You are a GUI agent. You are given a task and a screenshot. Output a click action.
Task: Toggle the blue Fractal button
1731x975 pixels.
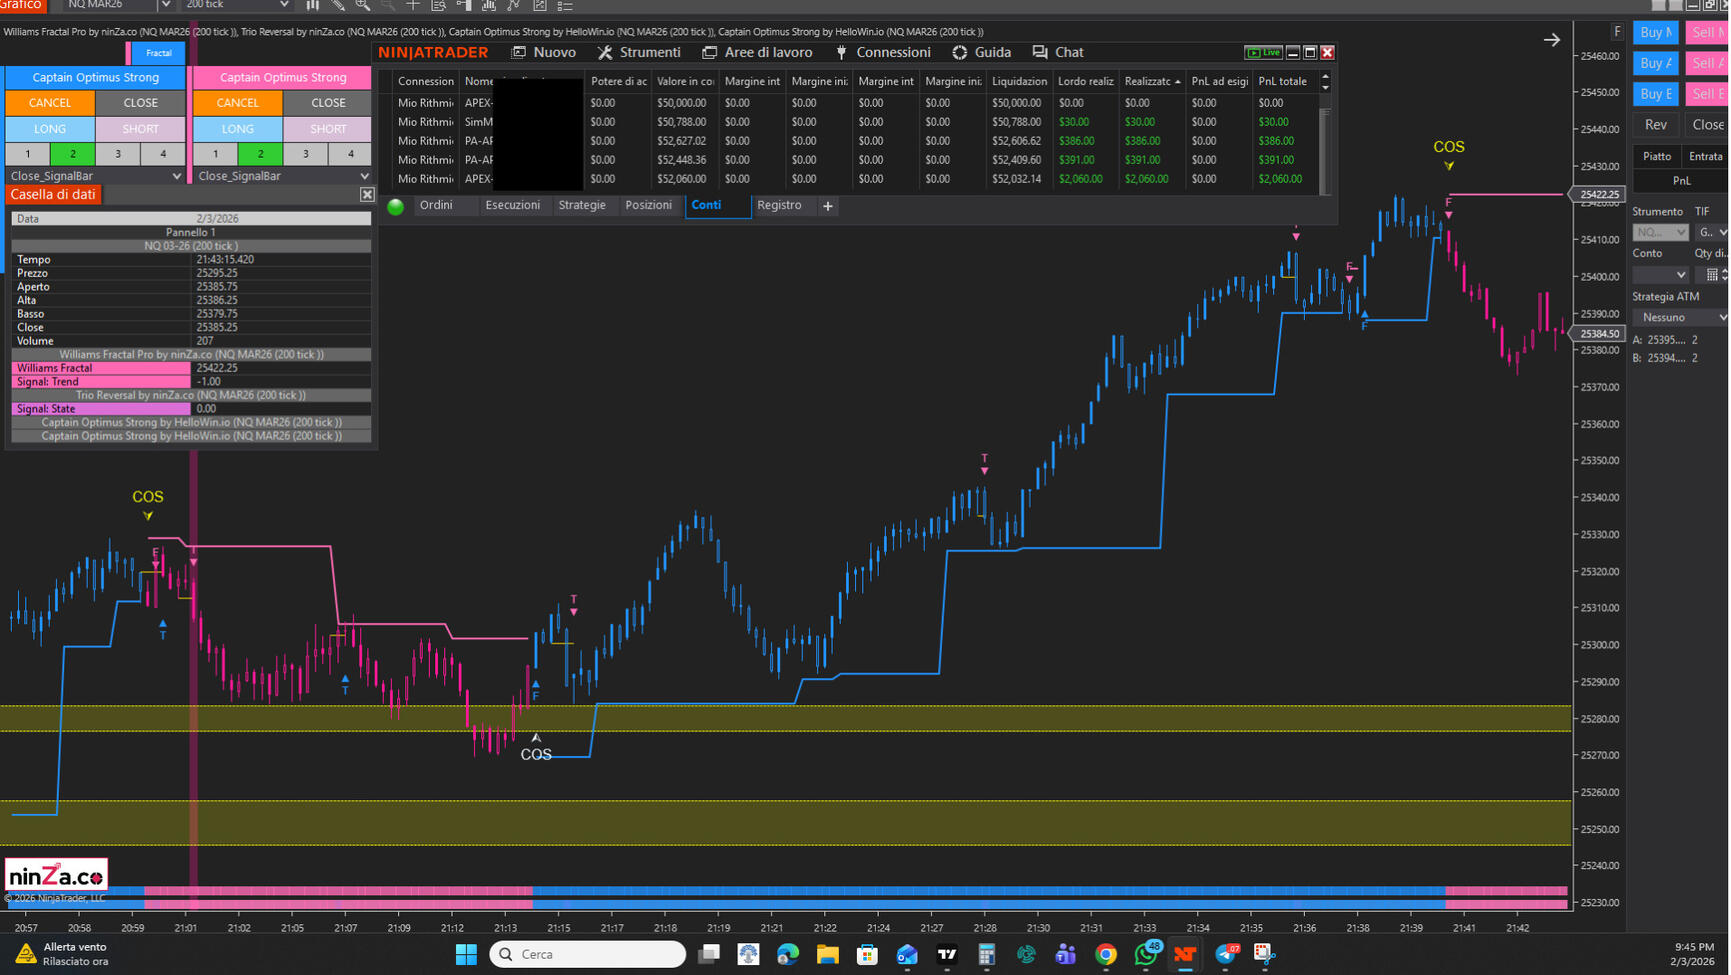coord(158,53)
